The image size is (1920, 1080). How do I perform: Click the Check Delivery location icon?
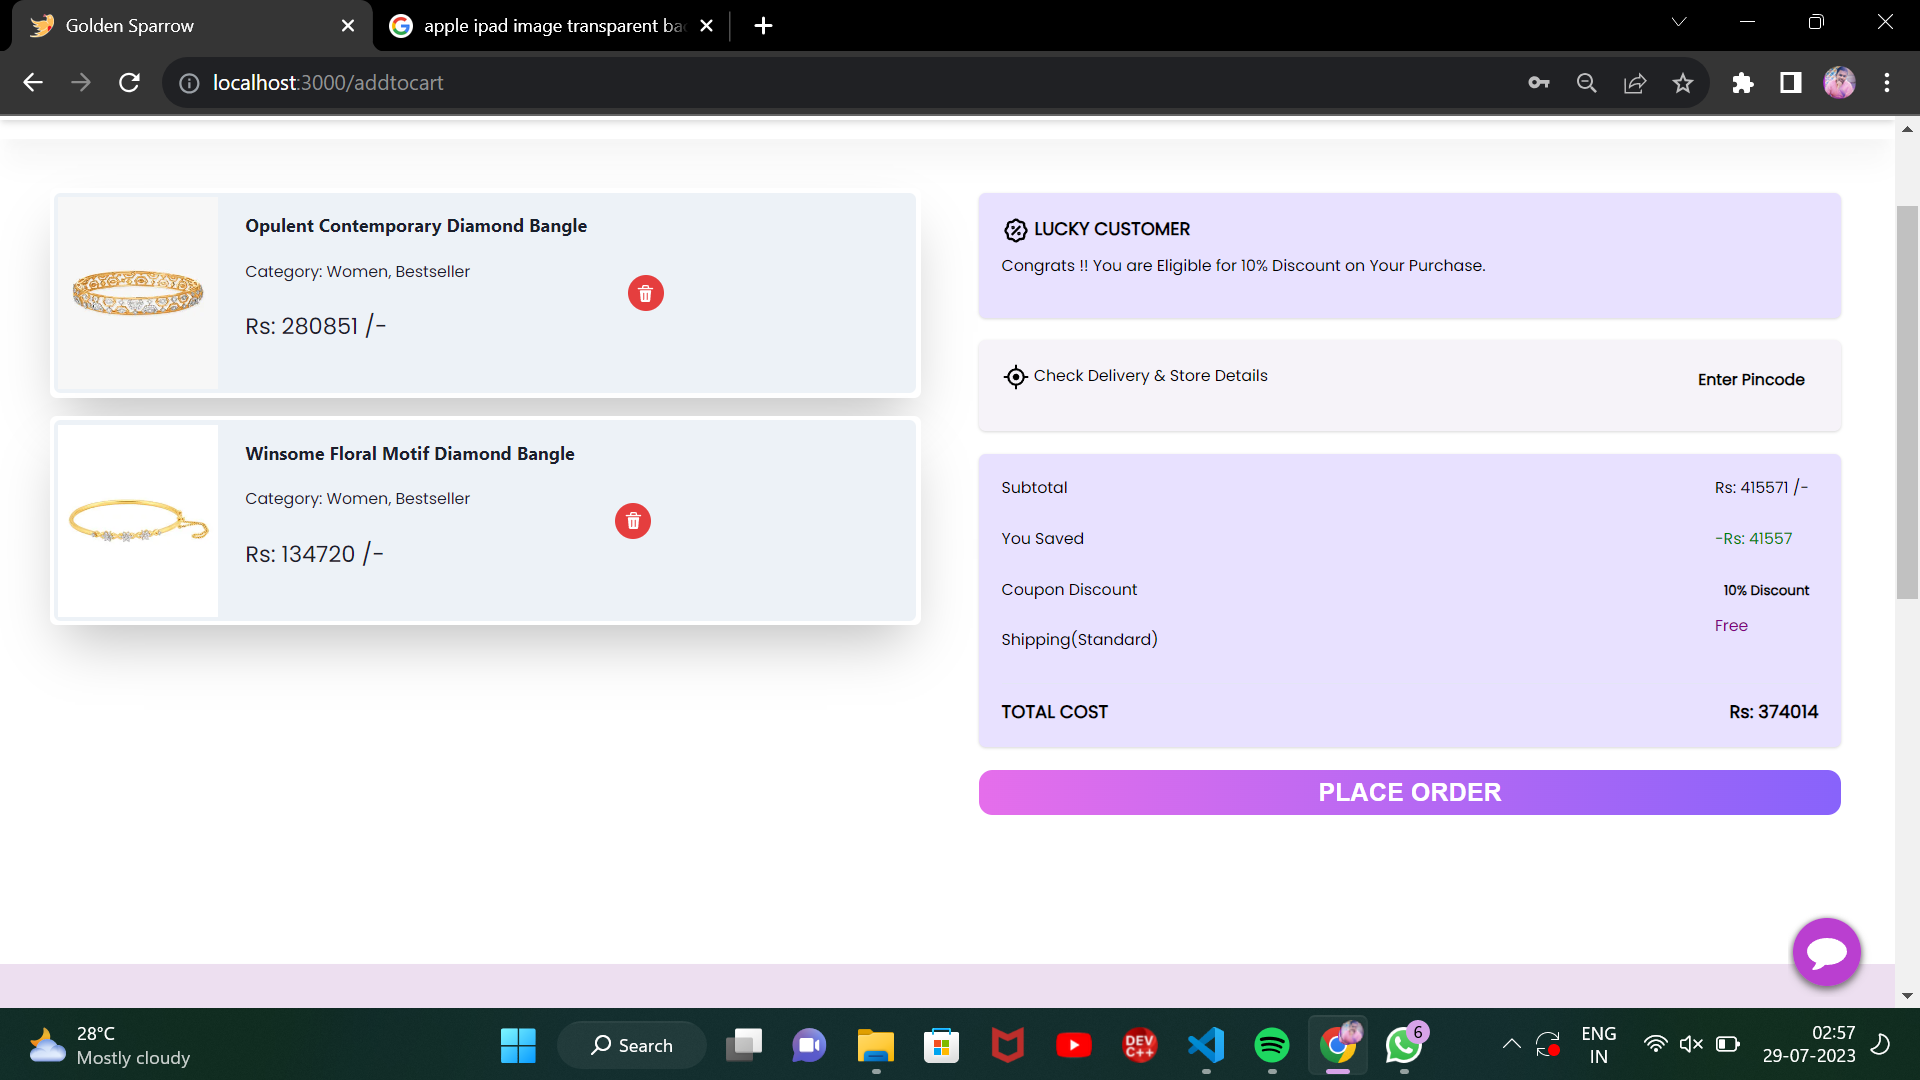coord(1015,377)
